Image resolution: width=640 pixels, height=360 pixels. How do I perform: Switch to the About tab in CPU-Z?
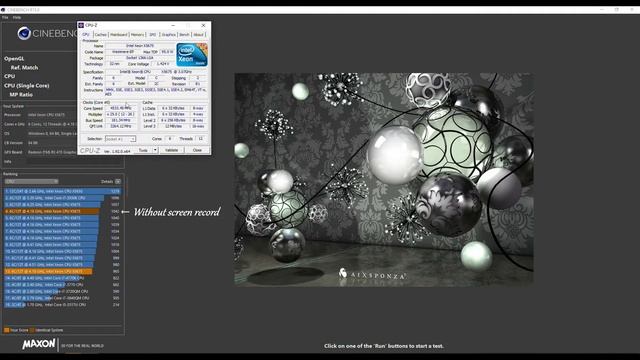click(198, 35)
